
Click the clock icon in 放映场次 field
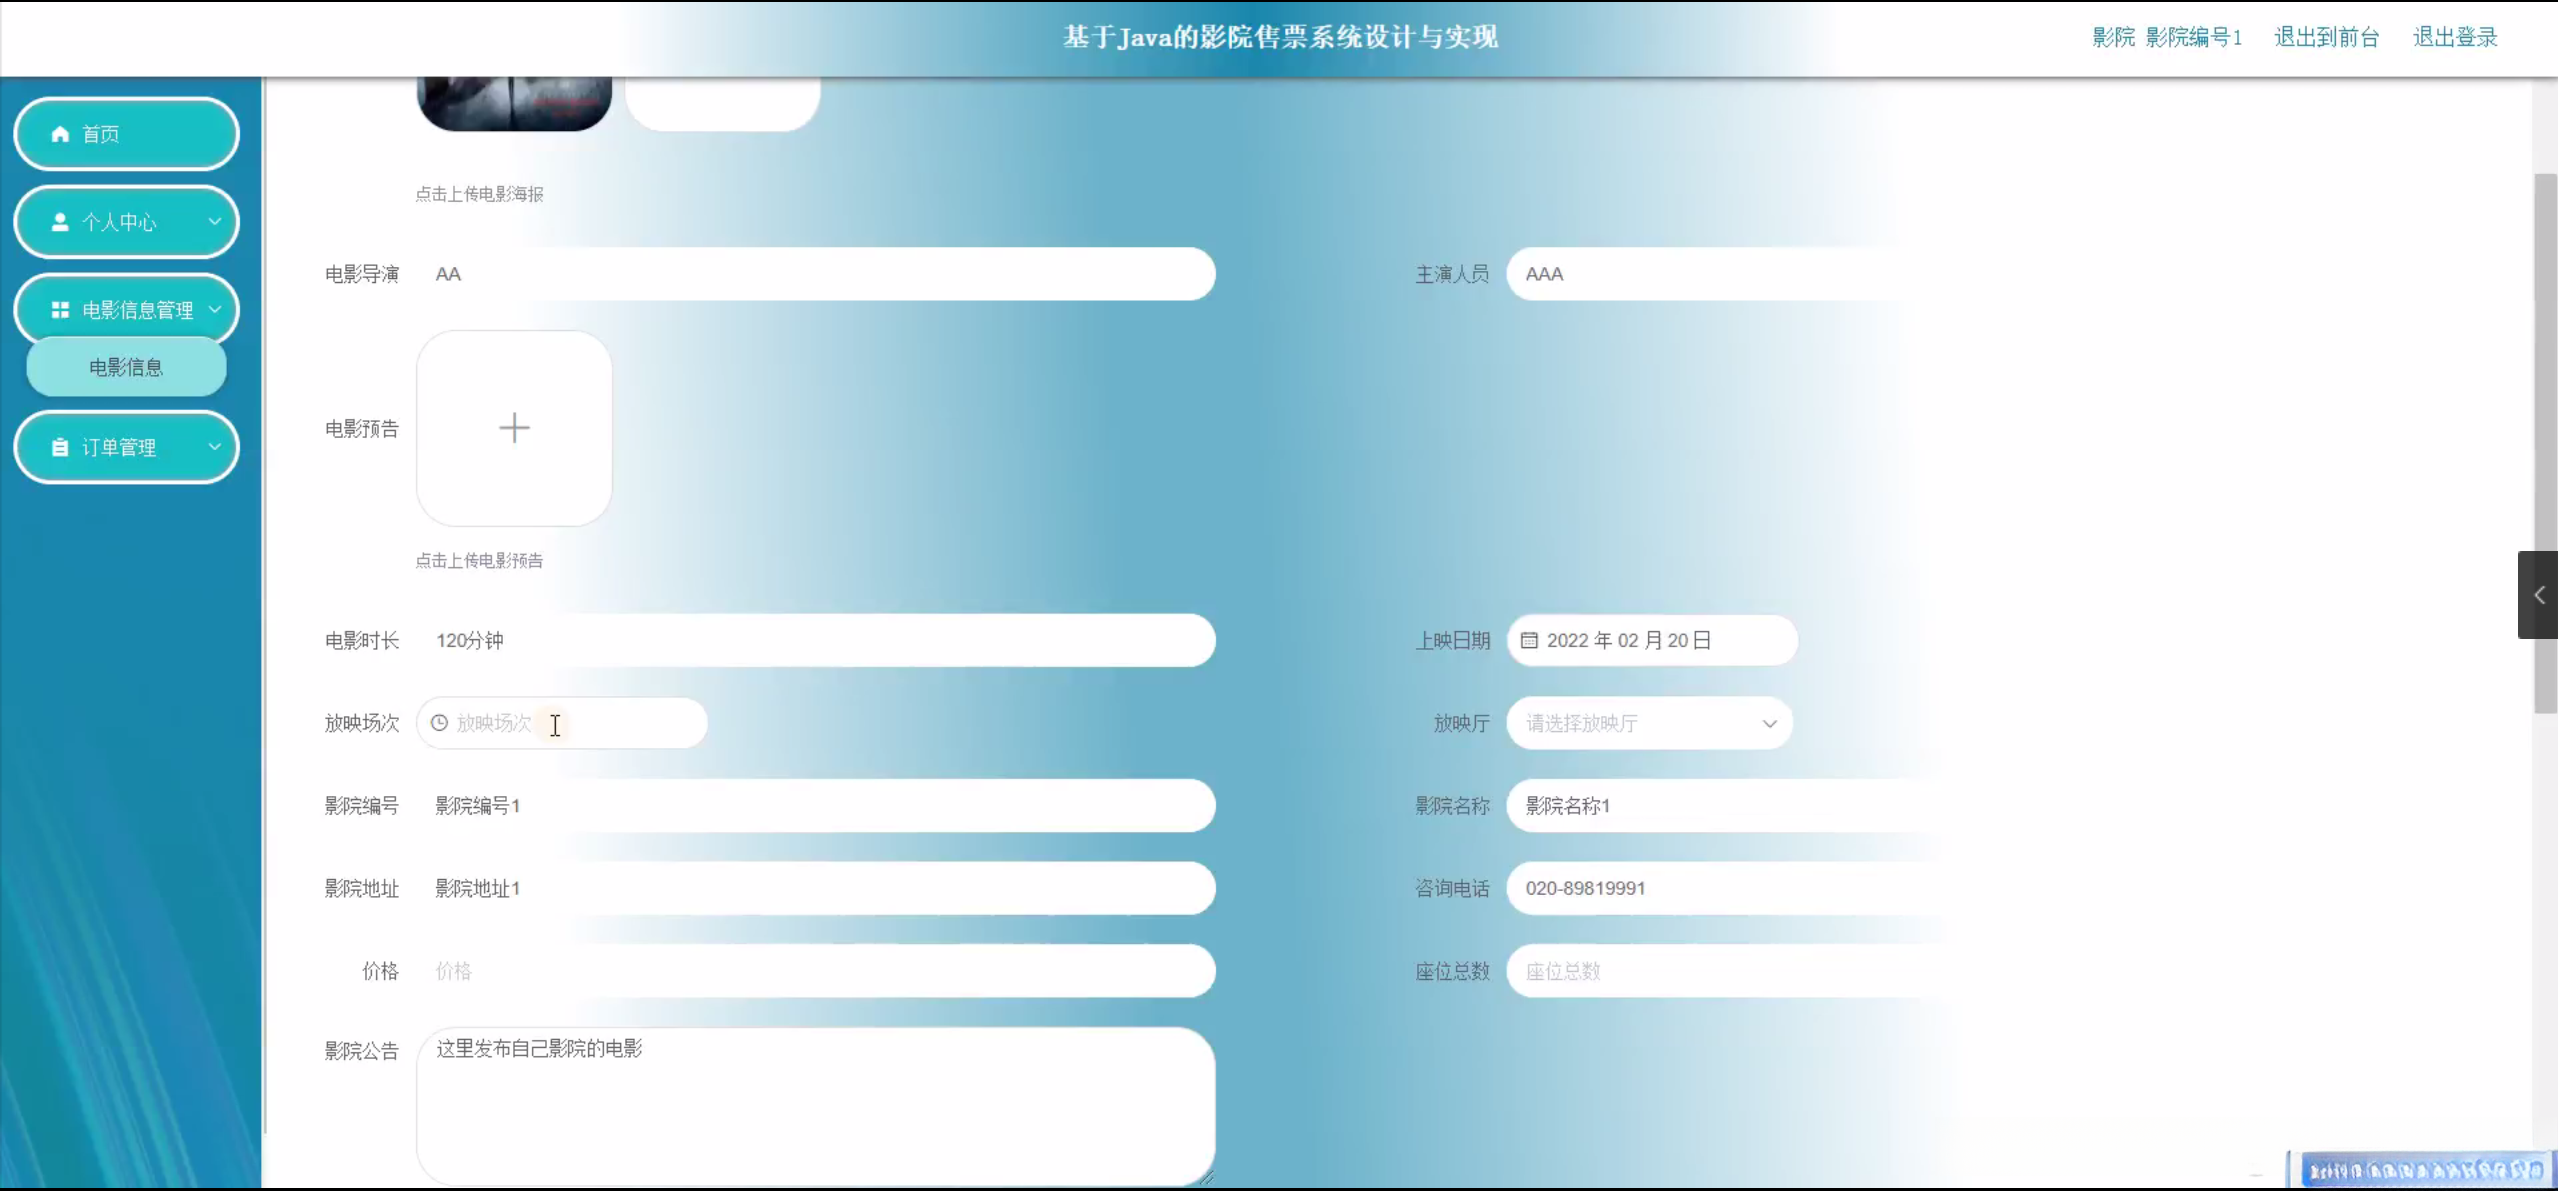click(439, 723)
